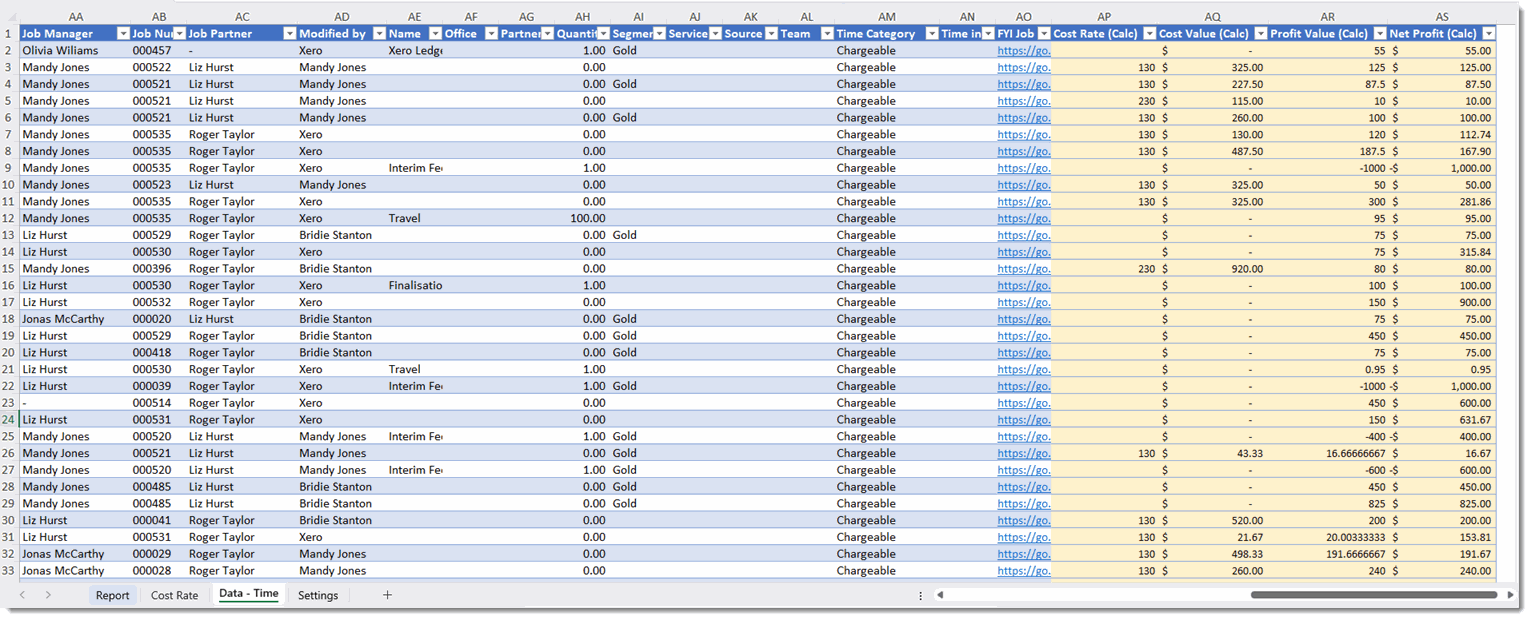Click the 315.84 net profit cell

click(1442, 252)
